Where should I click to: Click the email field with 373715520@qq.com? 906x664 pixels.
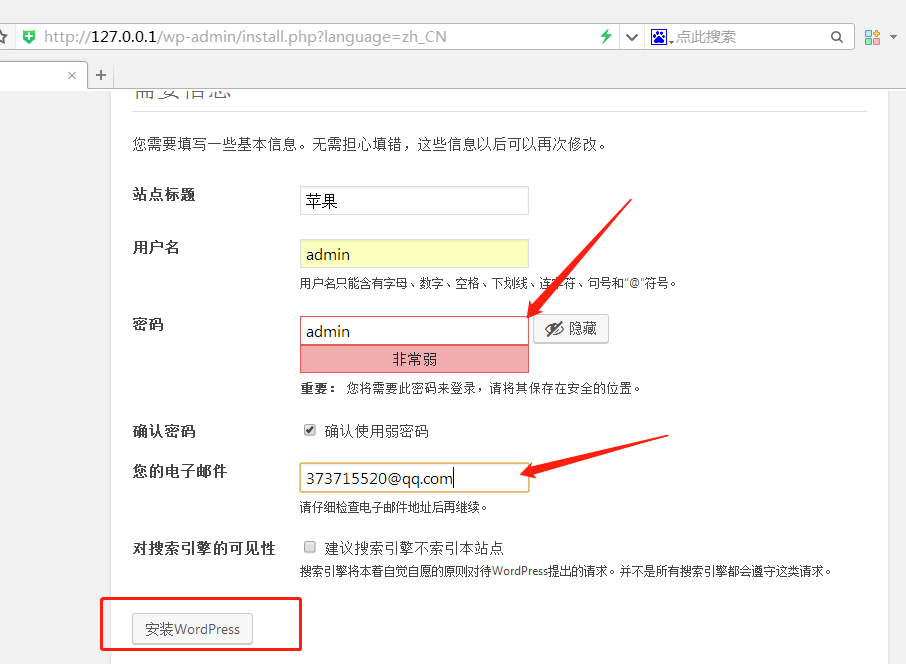pyautogui.click(x=414, y=478)
